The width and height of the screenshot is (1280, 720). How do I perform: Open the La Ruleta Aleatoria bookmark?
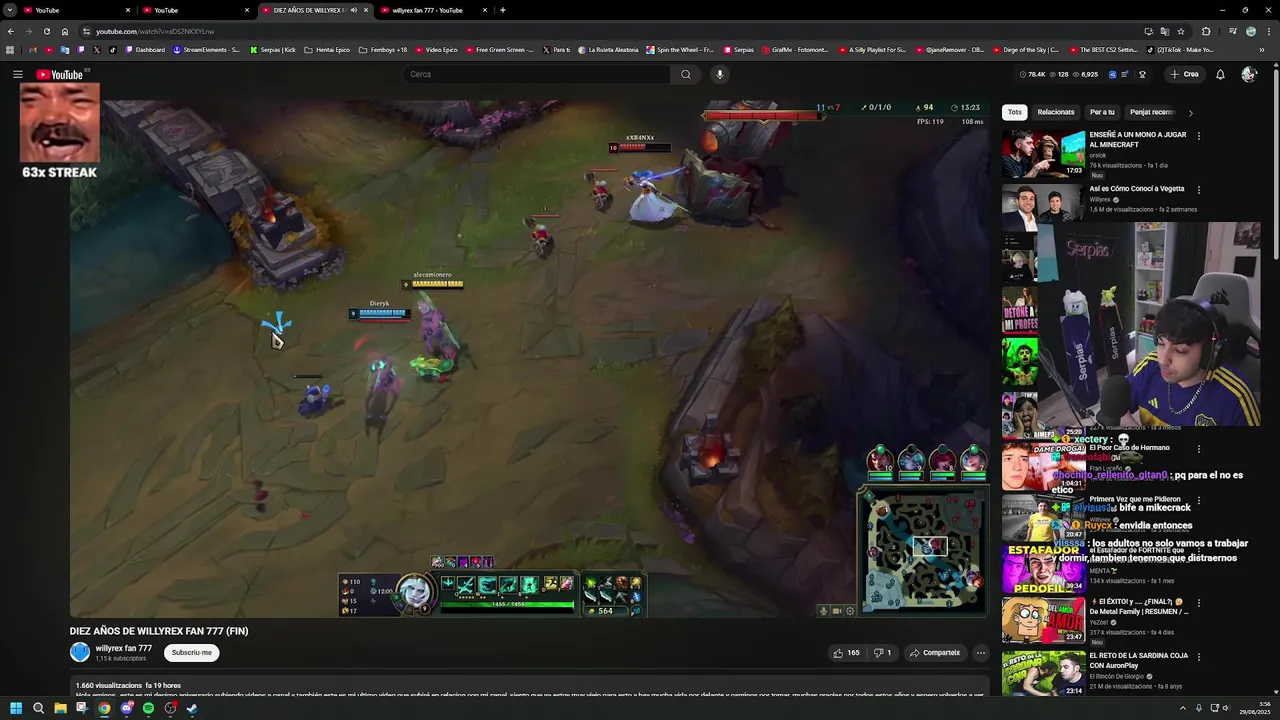pyautogui.click(x=608, y=49)
